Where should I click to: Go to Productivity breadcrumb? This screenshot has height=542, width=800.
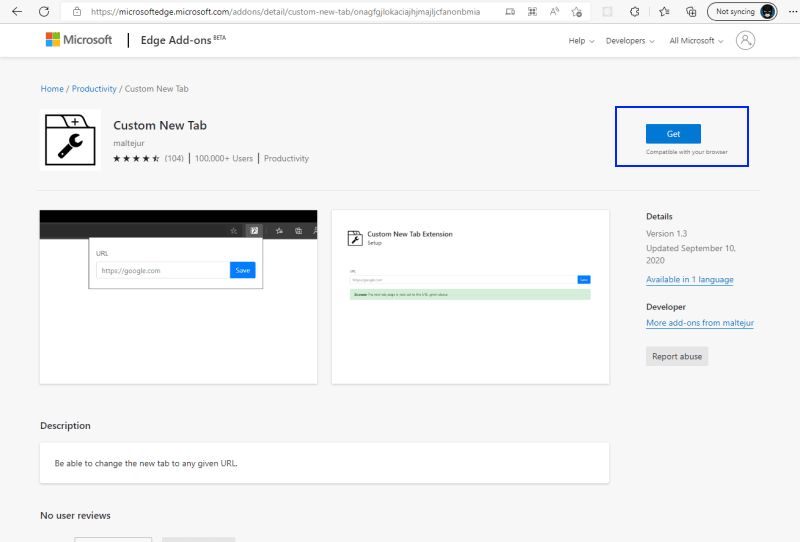[94, 89]
